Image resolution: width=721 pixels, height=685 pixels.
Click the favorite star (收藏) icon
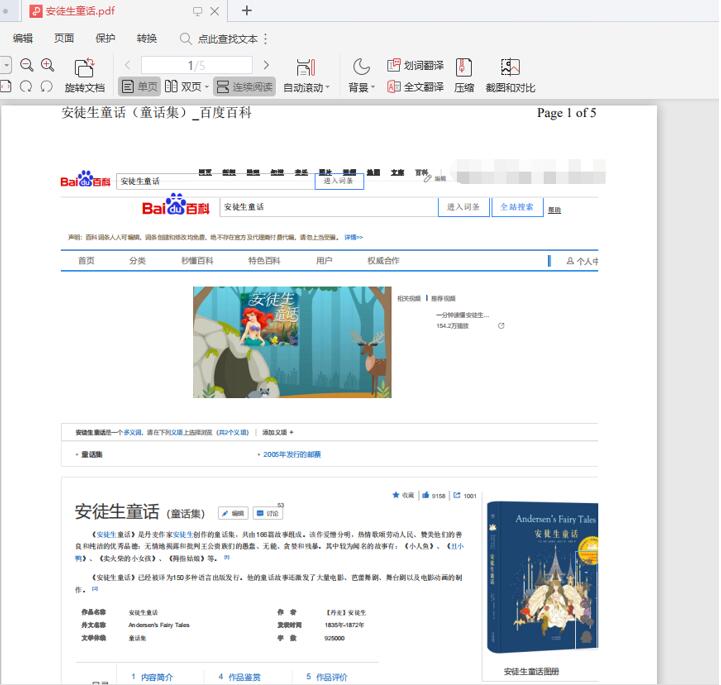click(396, 495)
